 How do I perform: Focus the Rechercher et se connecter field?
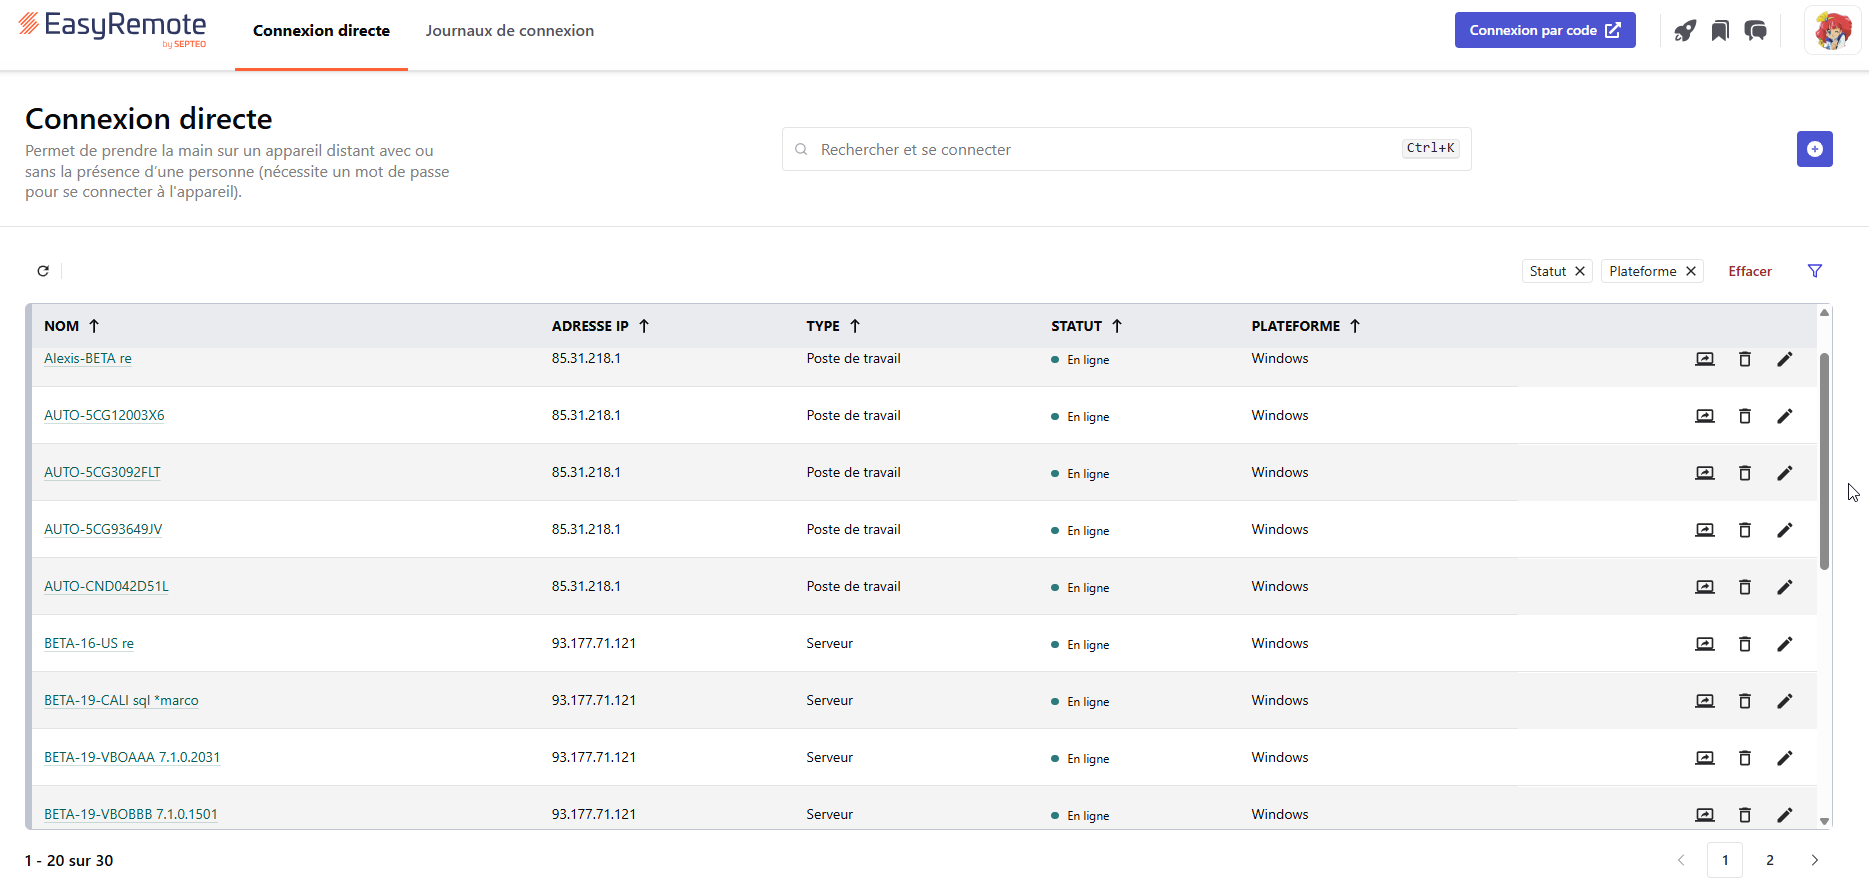1126,149
